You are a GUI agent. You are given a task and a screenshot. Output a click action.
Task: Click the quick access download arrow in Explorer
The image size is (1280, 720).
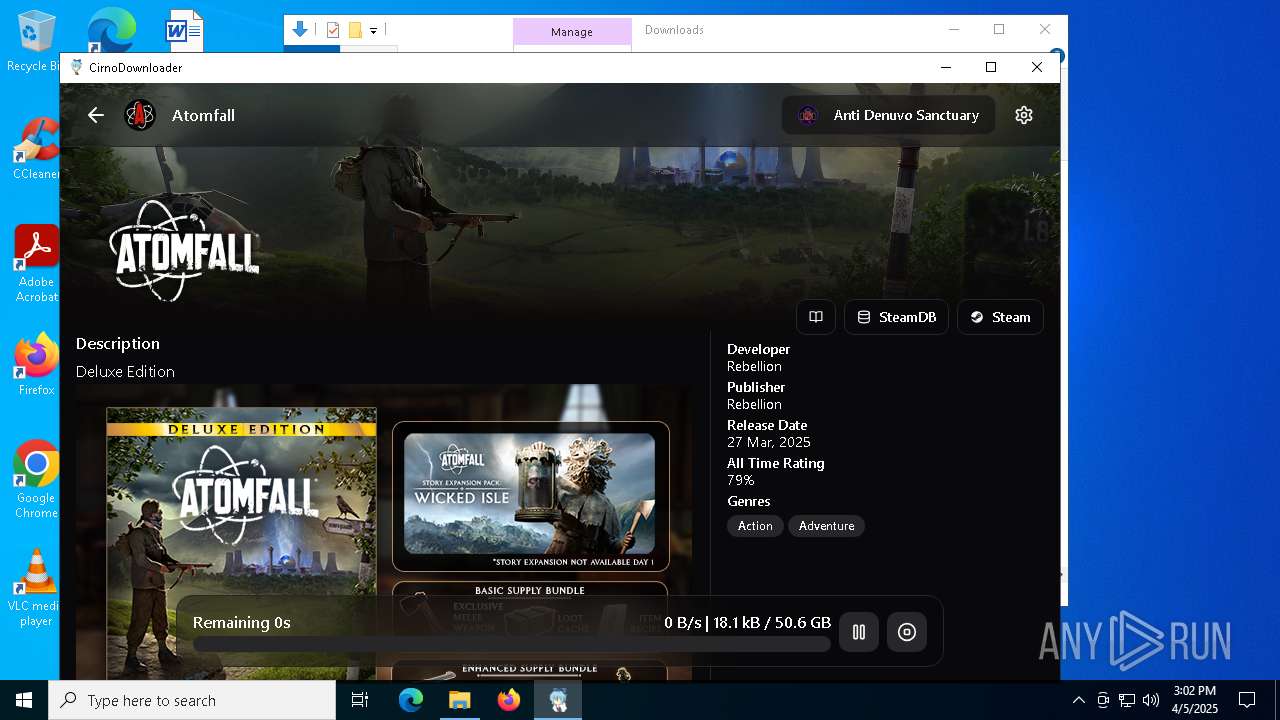299,30
